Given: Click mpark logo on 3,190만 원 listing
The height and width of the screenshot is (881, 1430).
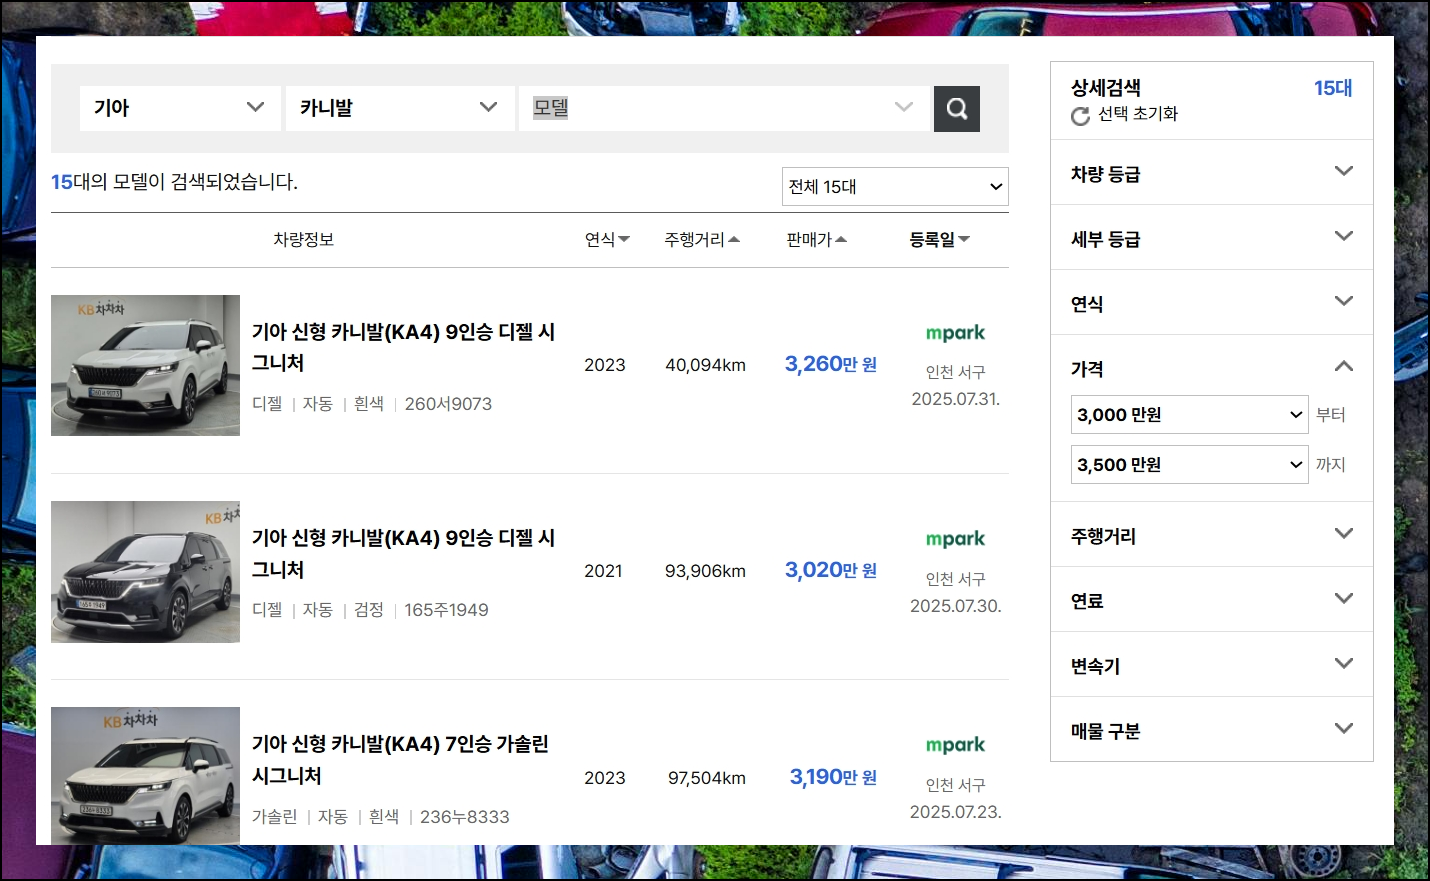Looking at the screenshot, I should click(955, 745).
